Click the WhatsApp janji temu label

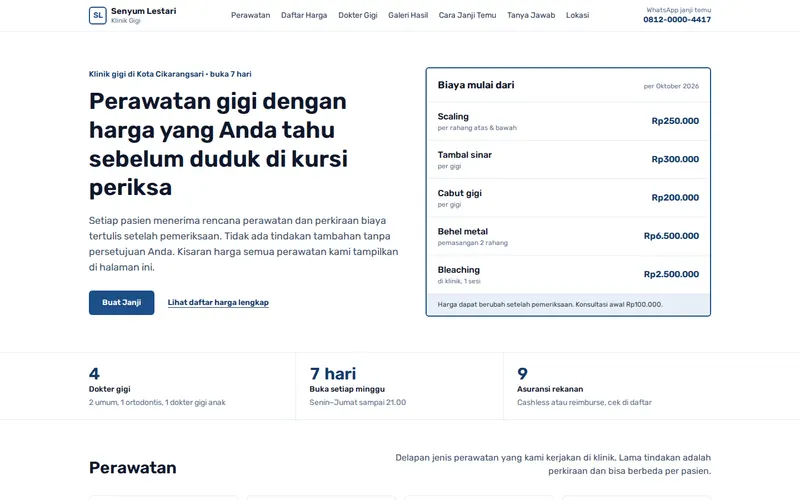coord(679,10)
